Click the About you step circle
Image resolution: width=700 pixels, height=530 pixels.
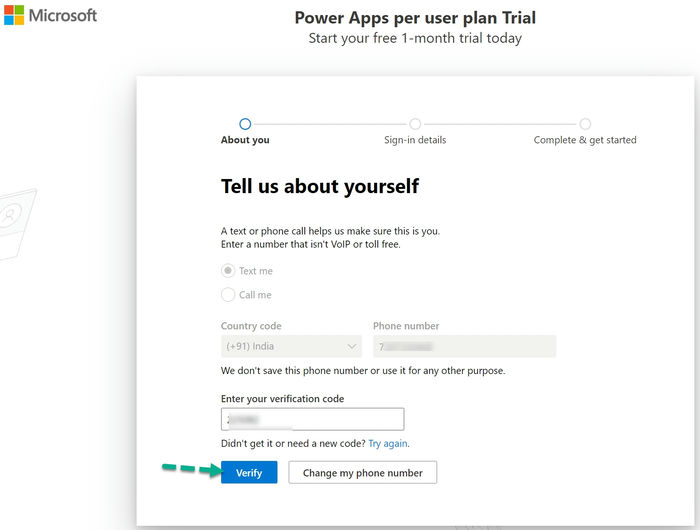245,124
